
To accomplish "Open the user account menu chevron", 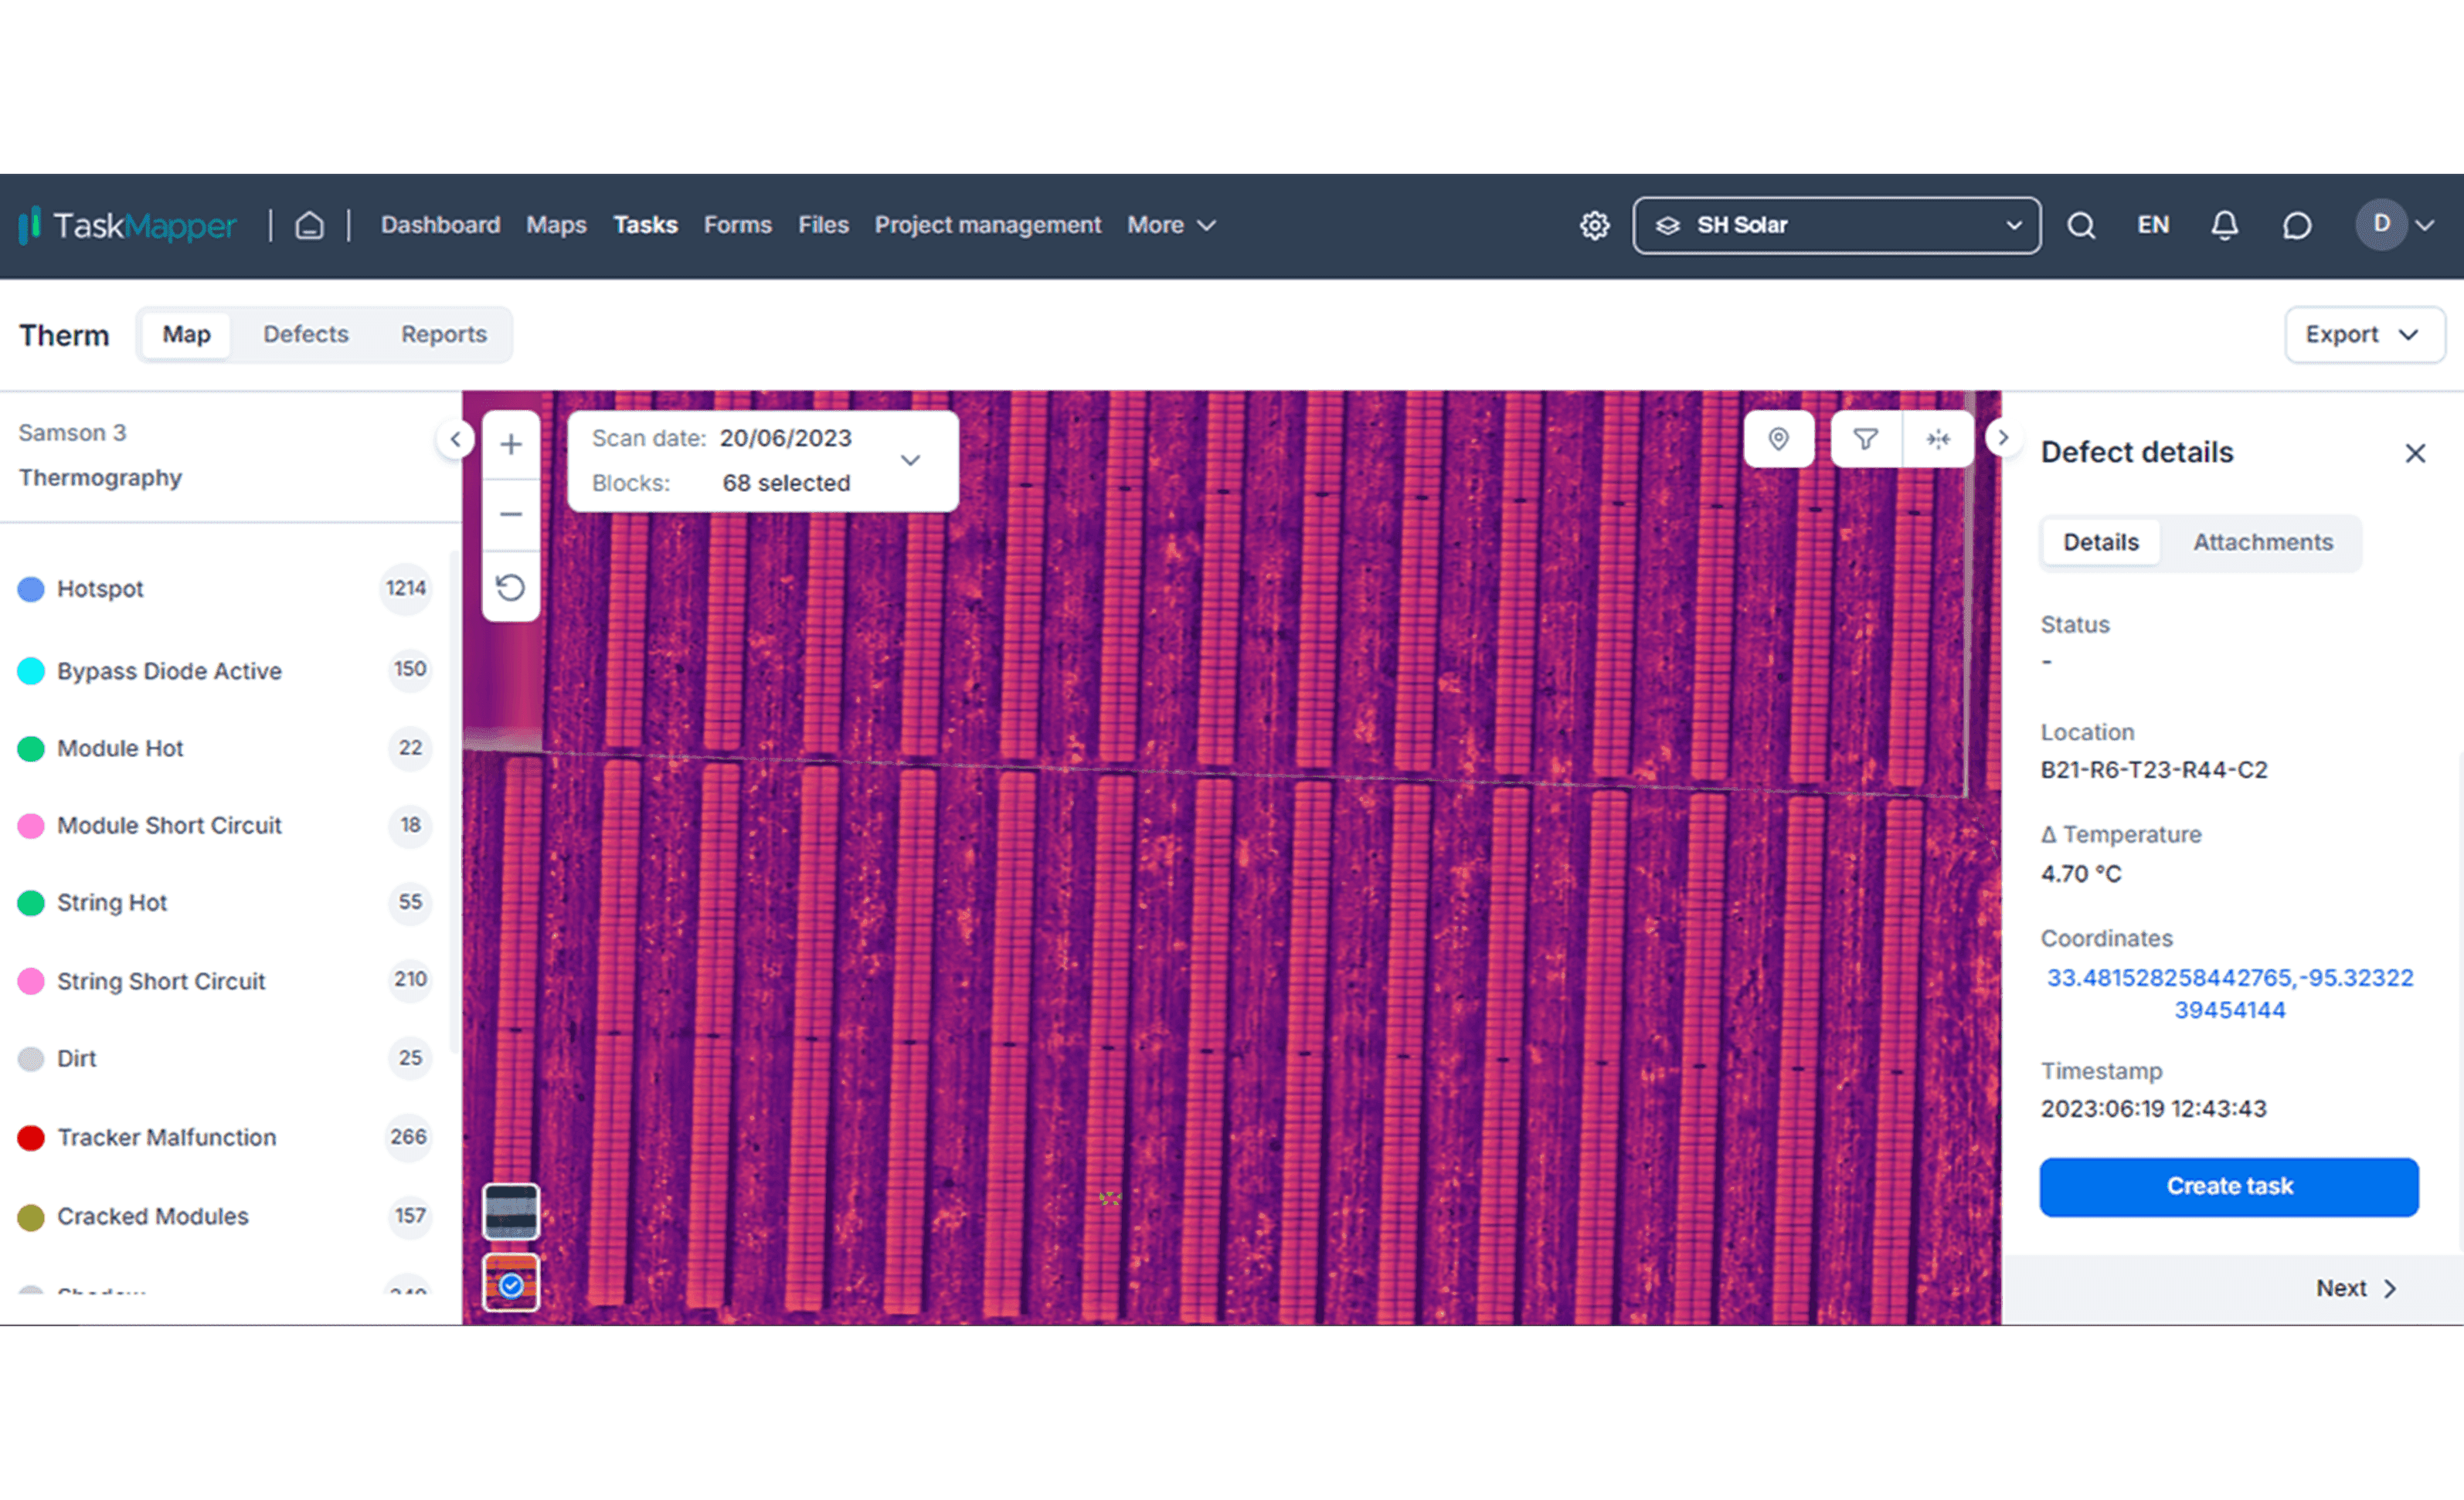I will tap(2425, 225).
